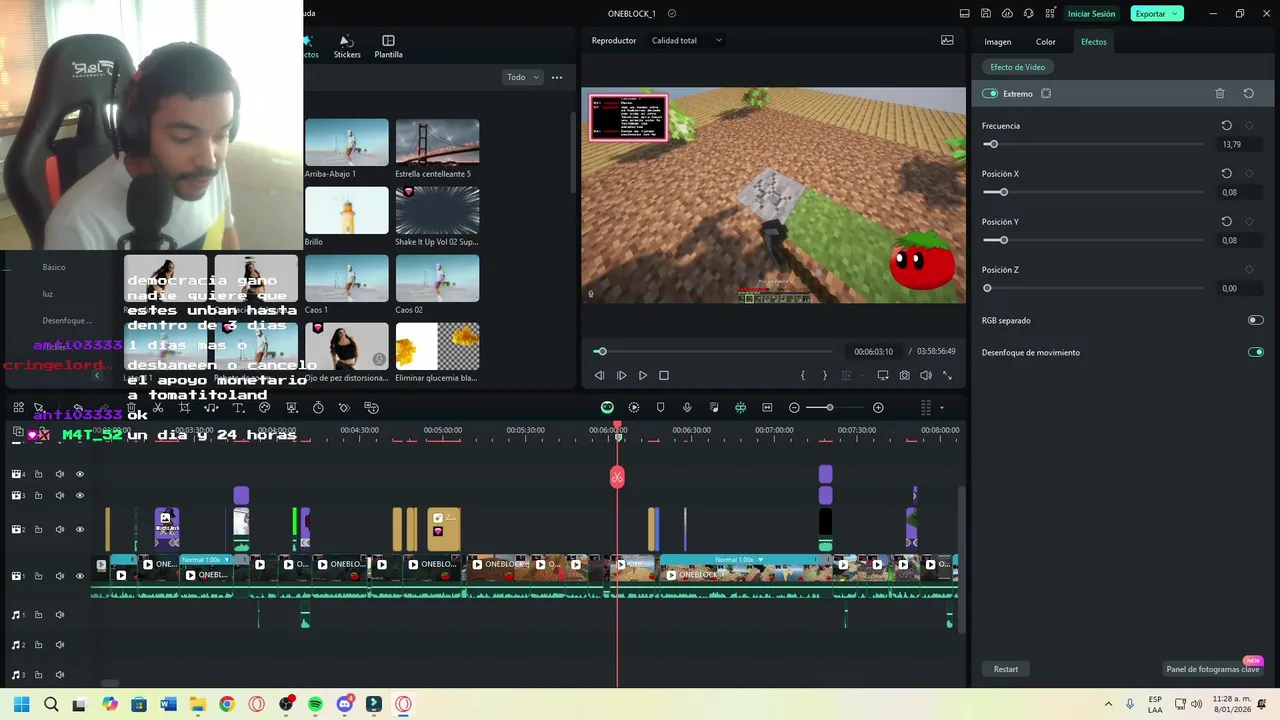Viewport: 1280px width, 720px height.
Task: Open the timeline view options dropdown arrow
Action: pos(941,408)
